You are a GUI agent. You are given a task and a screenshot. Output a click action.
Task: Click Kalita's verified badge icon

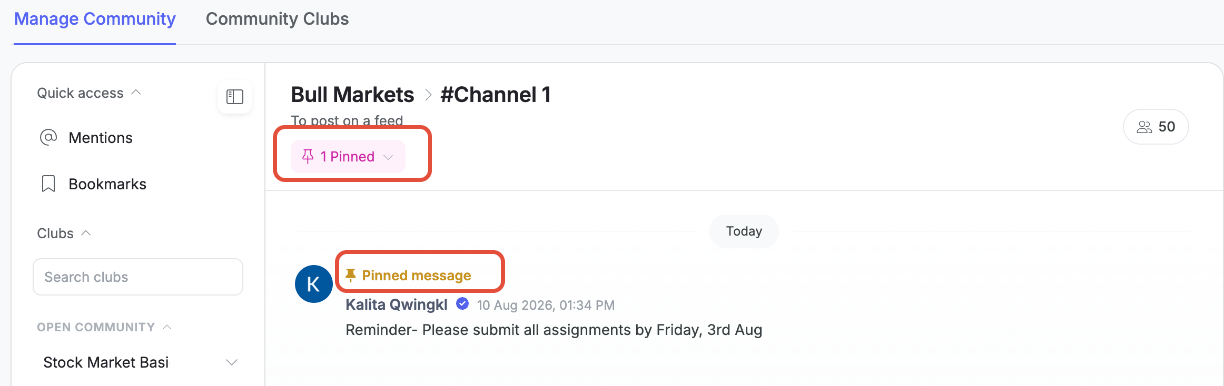(462, 304)
